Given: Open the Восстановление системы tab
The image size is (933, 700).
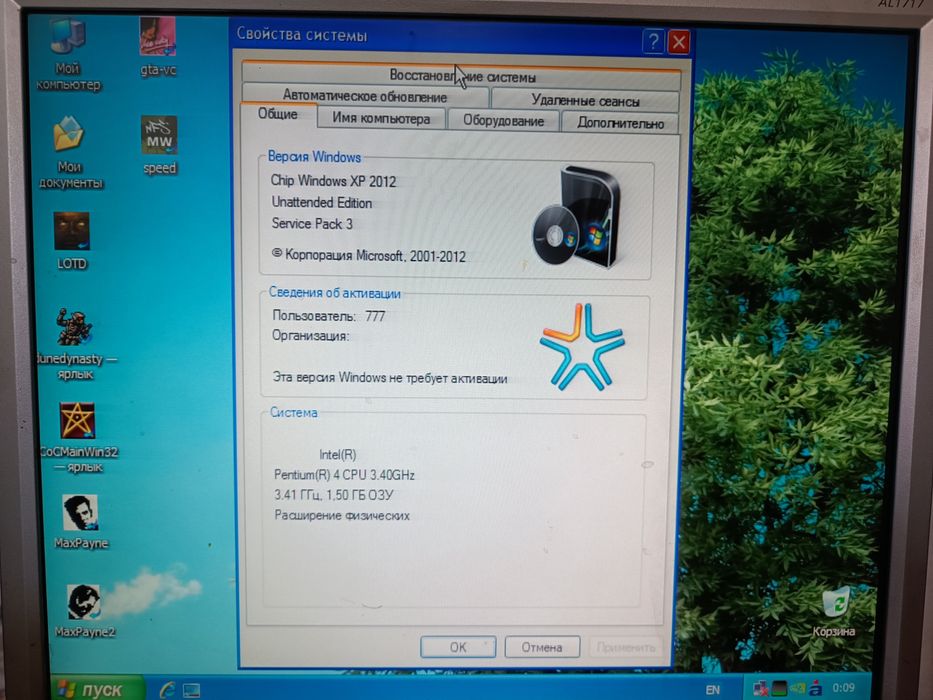Looking at the screenshot, I should click(462, 76).
